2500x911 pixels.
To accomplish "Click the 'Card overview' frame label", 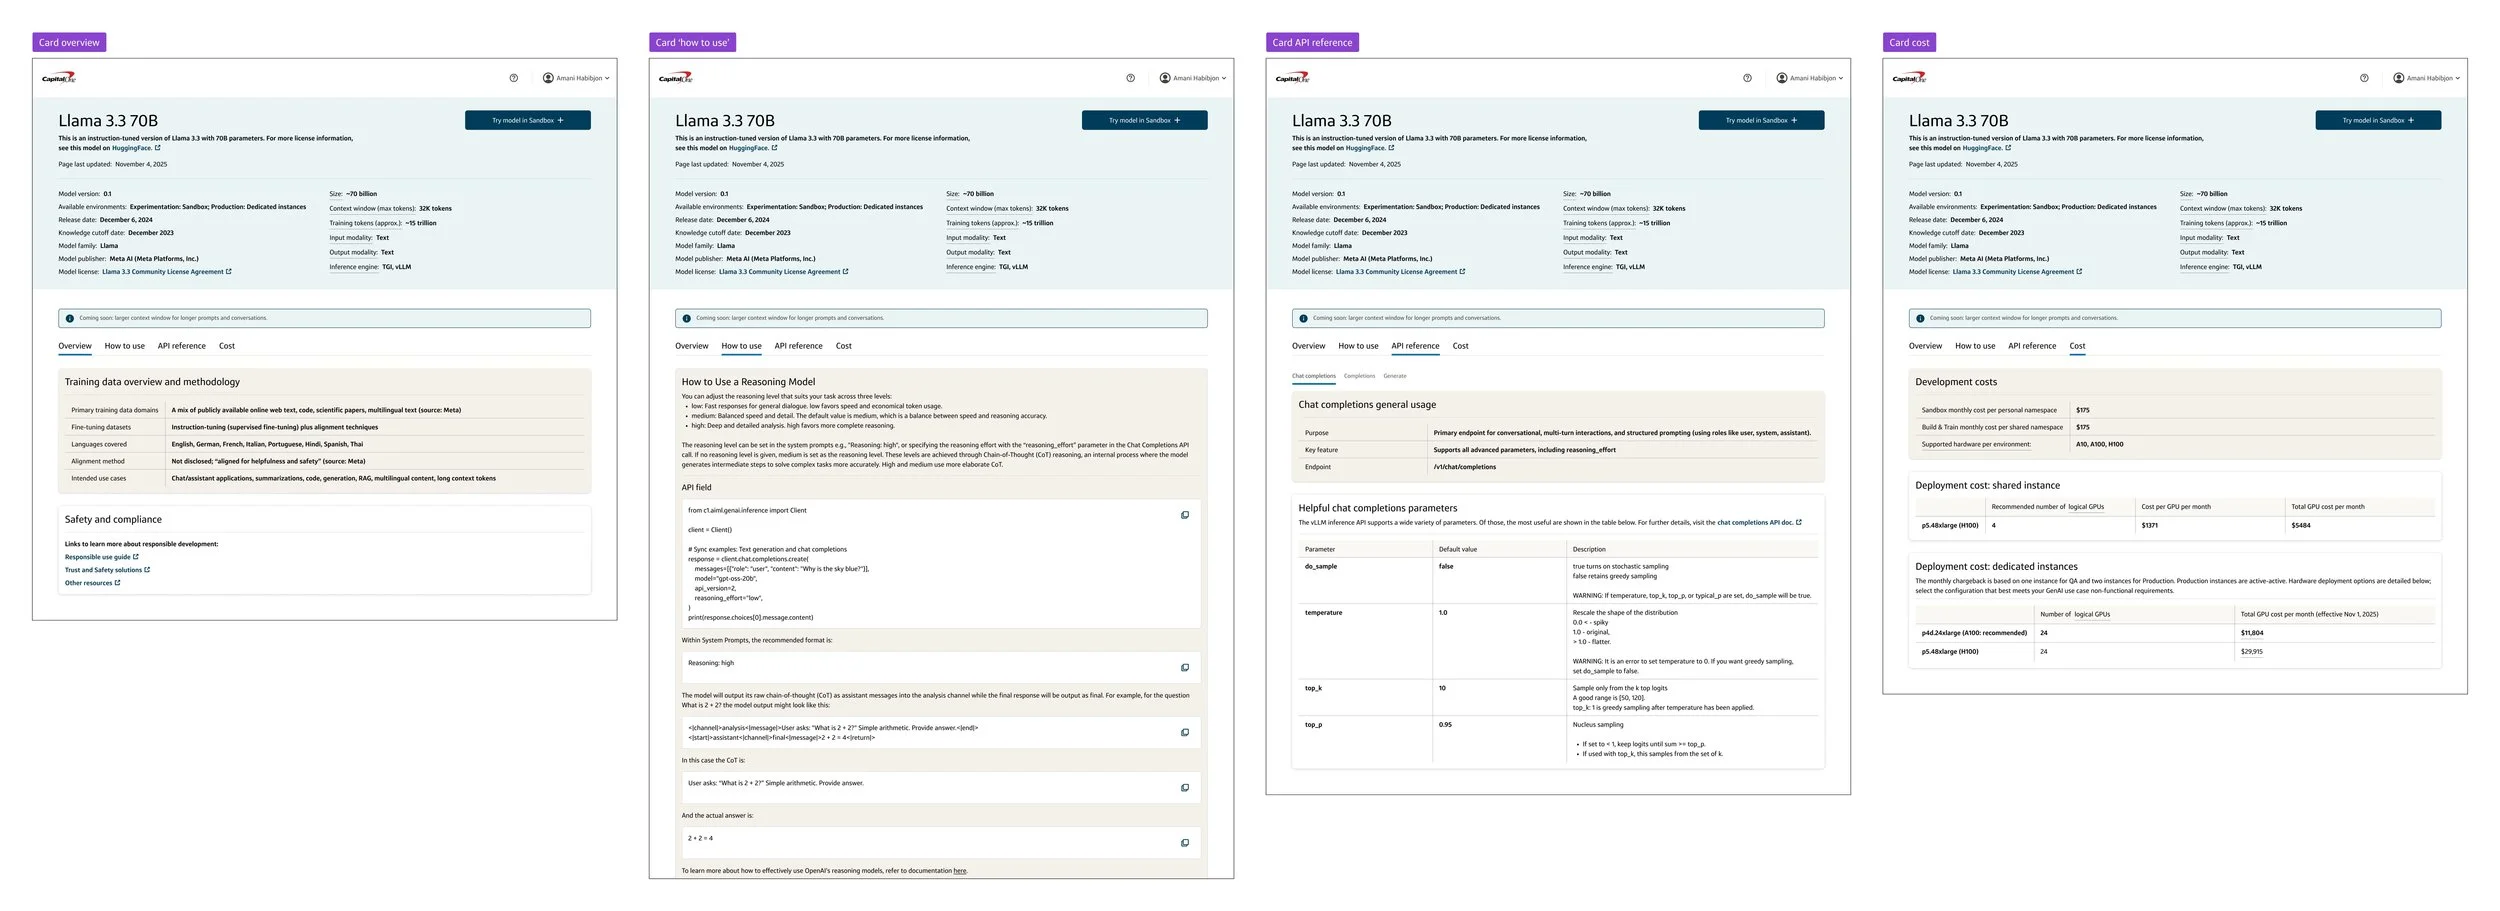I will (x=69, y=42).
